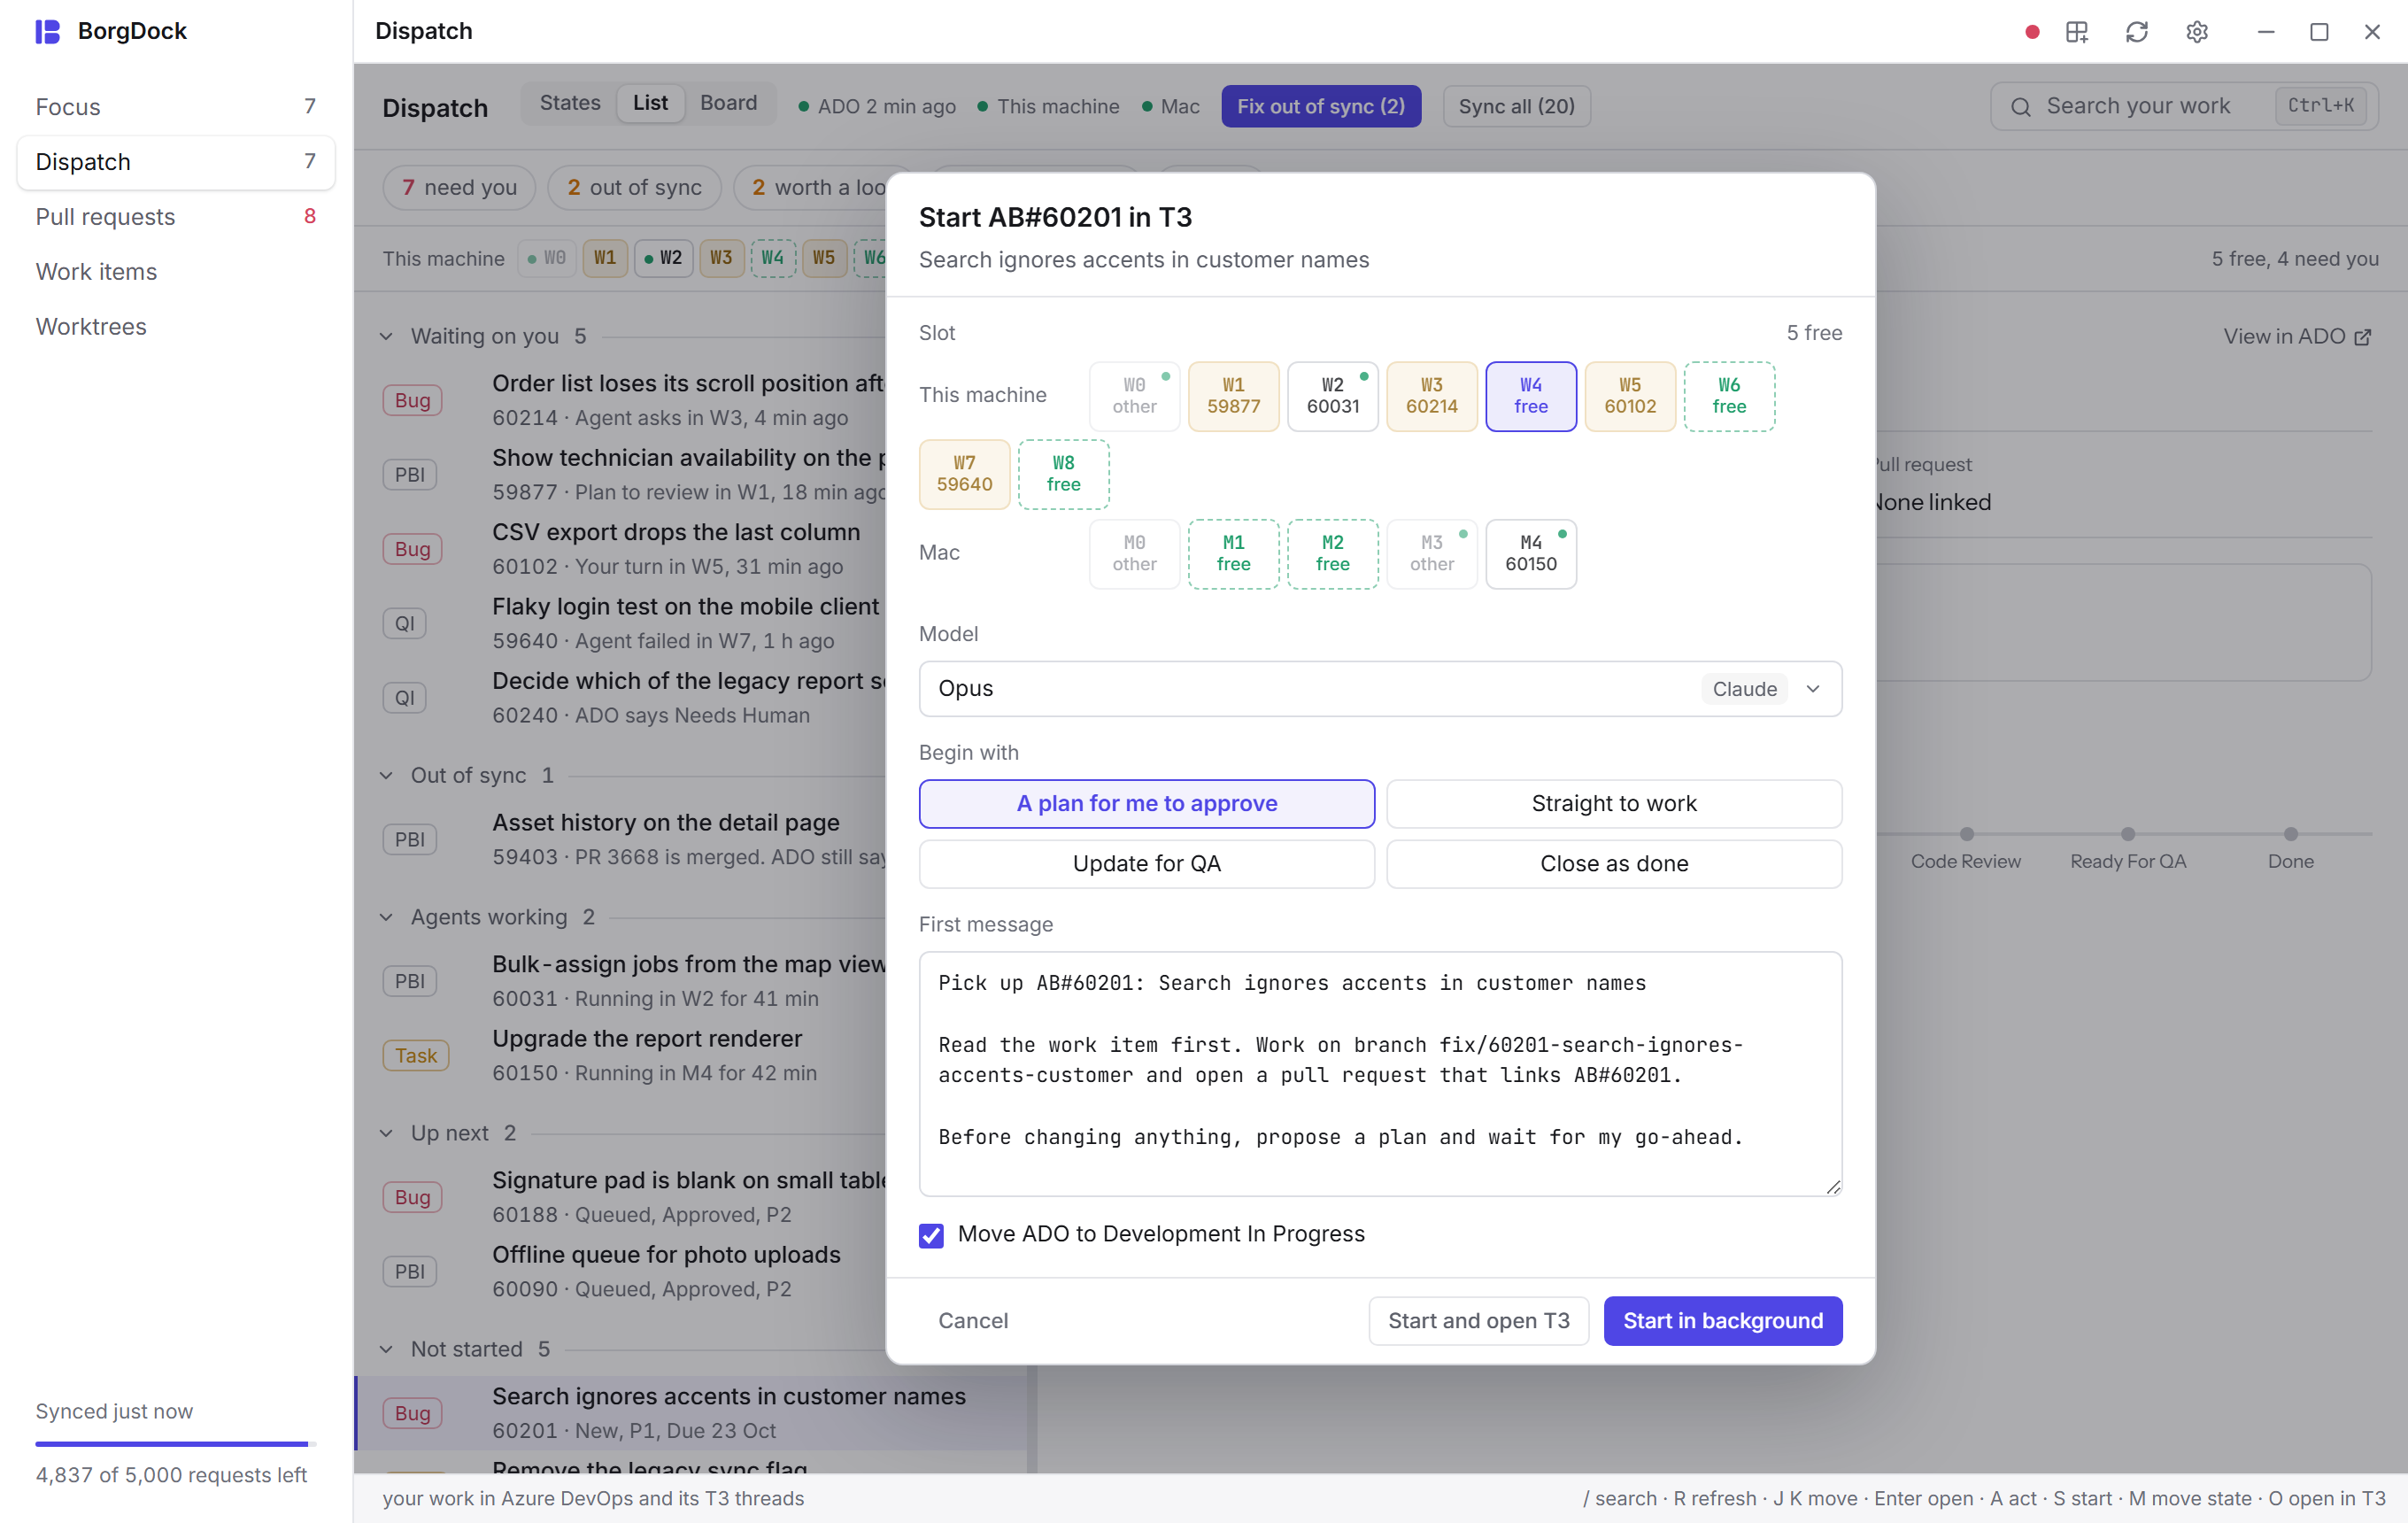Click PBI tag on Show technician row
2408x1523 pixels.
(409, 475)
